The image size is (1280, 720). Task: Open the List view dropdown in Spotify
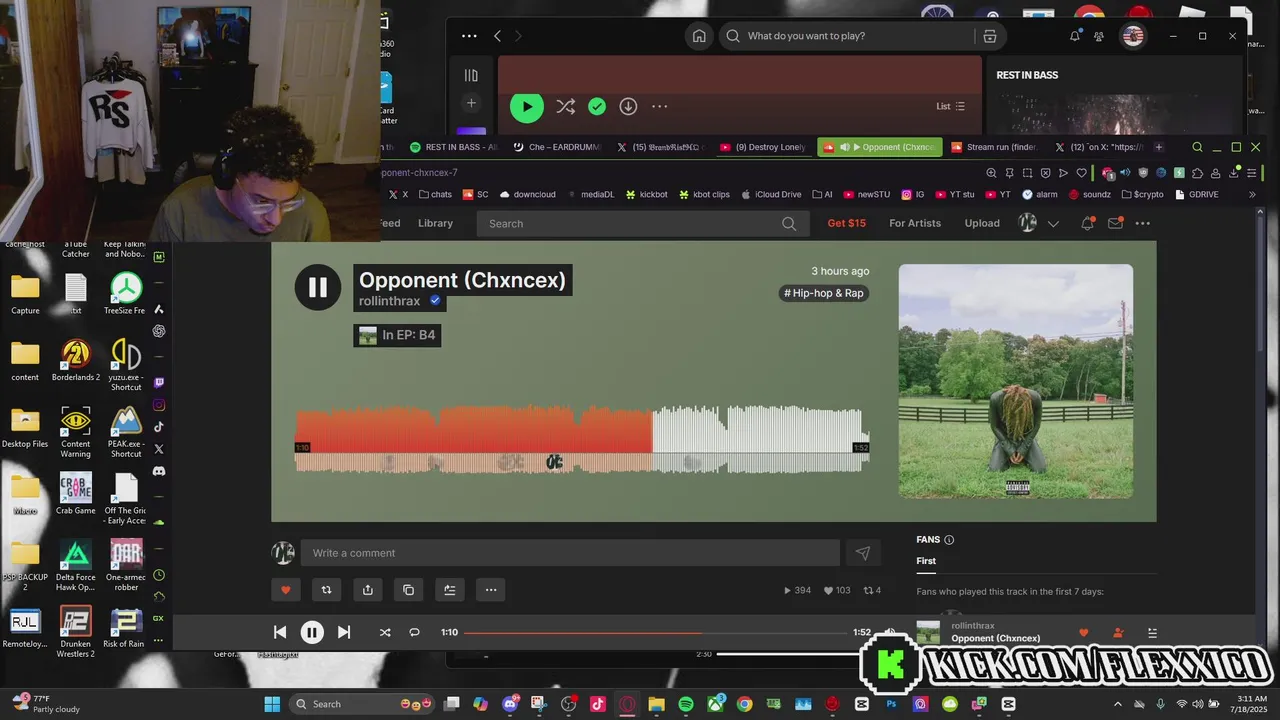tap(950, 106)
